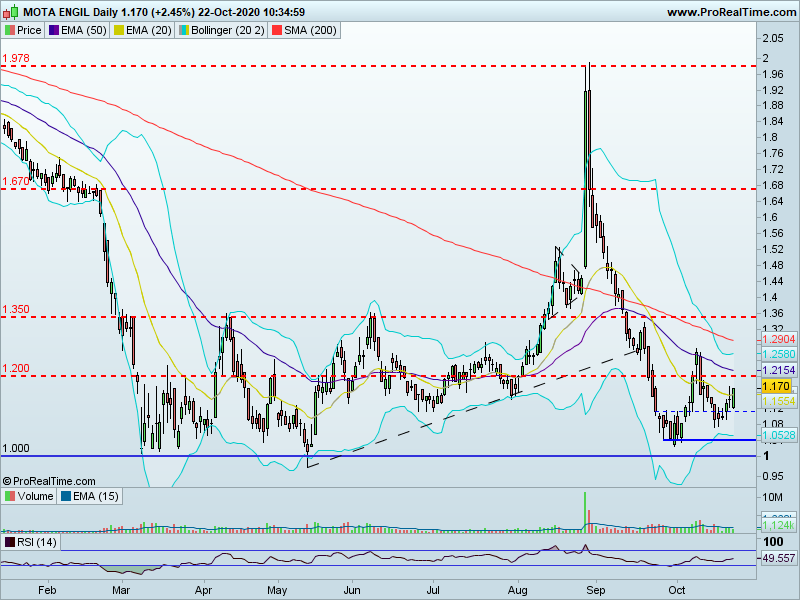
Task: Click the tall green volume spike bar
Action: click(x=585, y=512)
